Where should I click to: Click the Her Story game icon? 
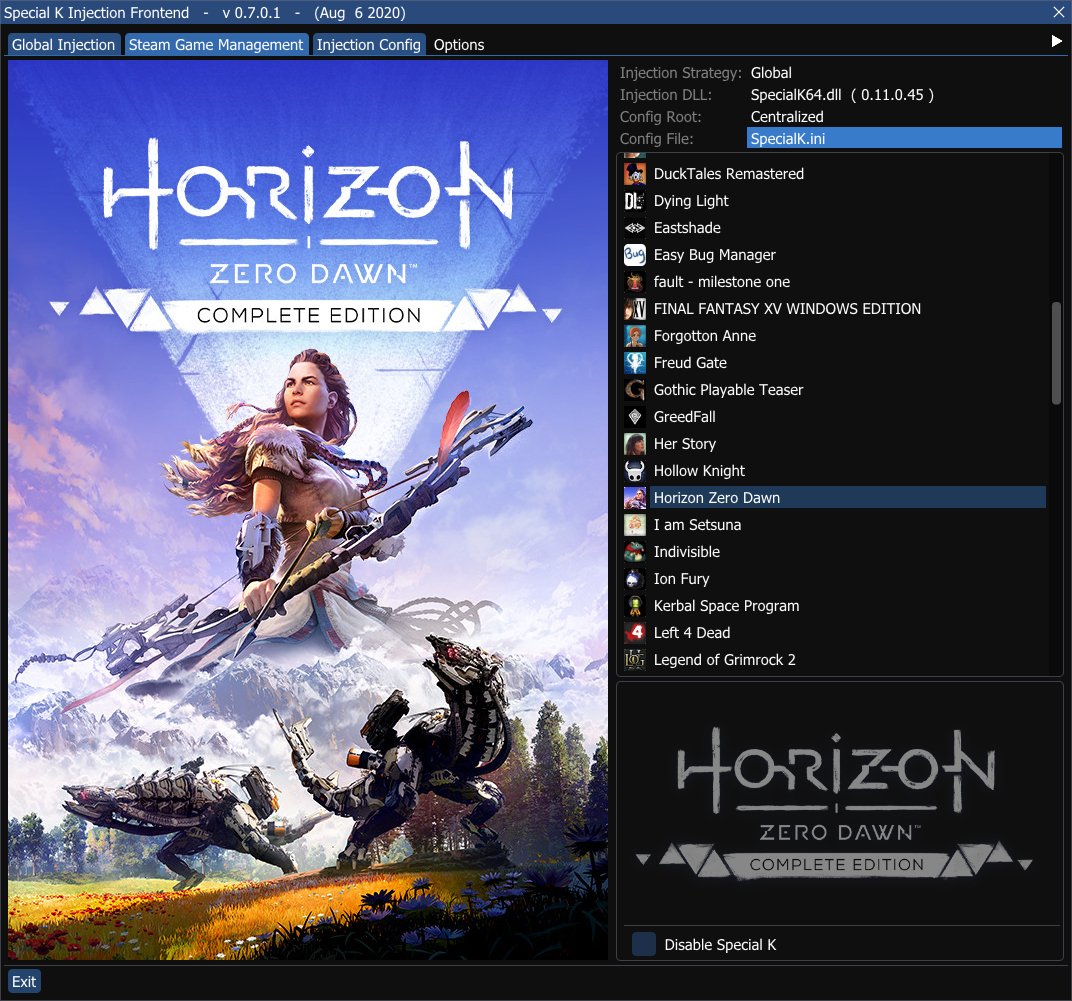coord(634,444)
